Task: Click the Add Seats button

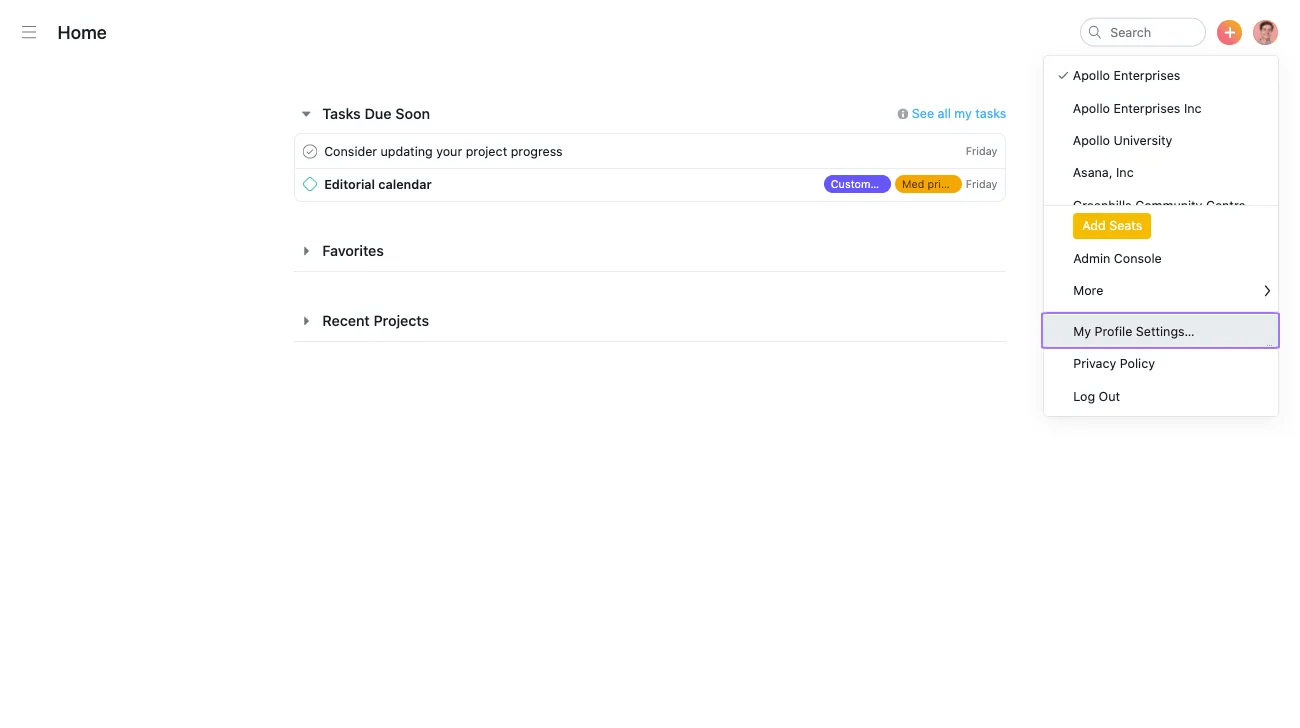Action: [x=1111, y=226]
